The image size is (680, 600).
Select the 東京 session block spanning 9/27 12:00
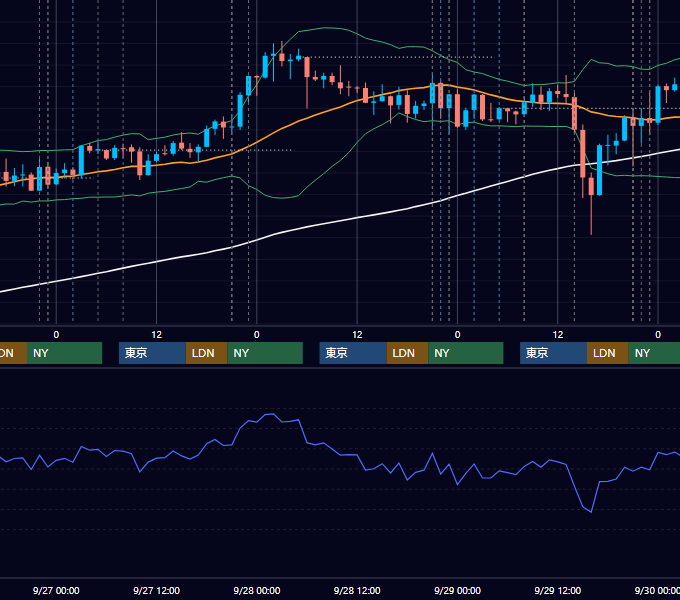pos(152,353)
